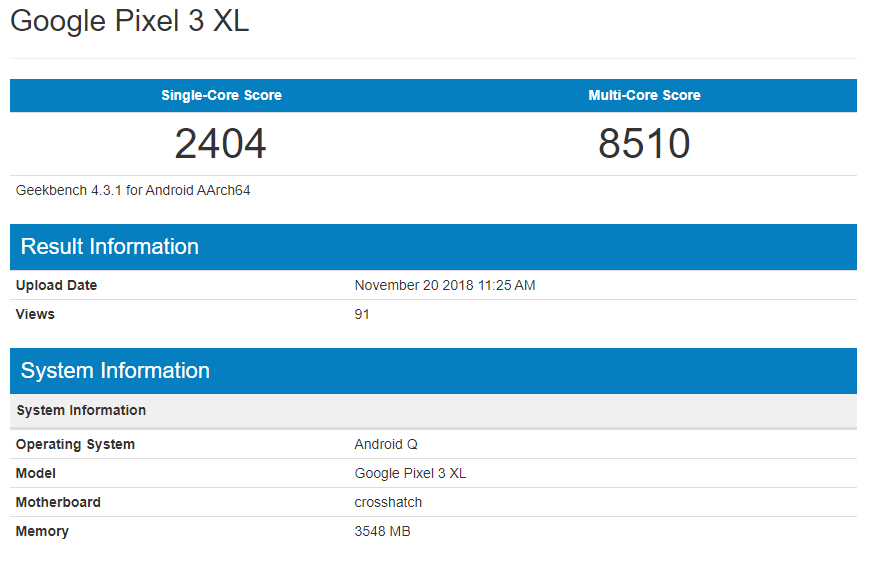Click the blue System Information section header
Viewport: 872px width, 563px height.
pos(115,371)
